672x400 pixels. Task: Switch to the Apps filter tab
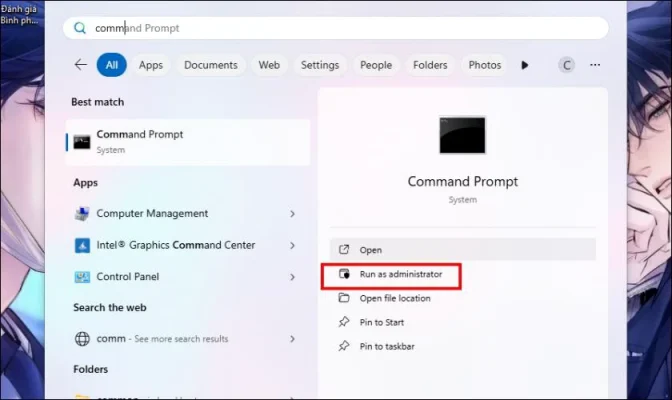[x=151, y=65]
